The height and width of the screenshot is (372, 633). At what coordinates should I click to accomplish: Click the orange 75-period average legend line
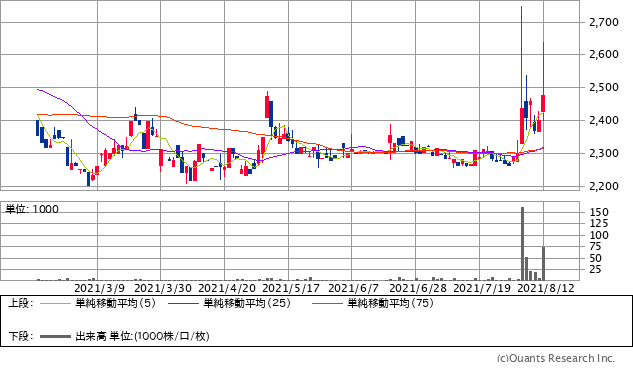pos(327,303)
